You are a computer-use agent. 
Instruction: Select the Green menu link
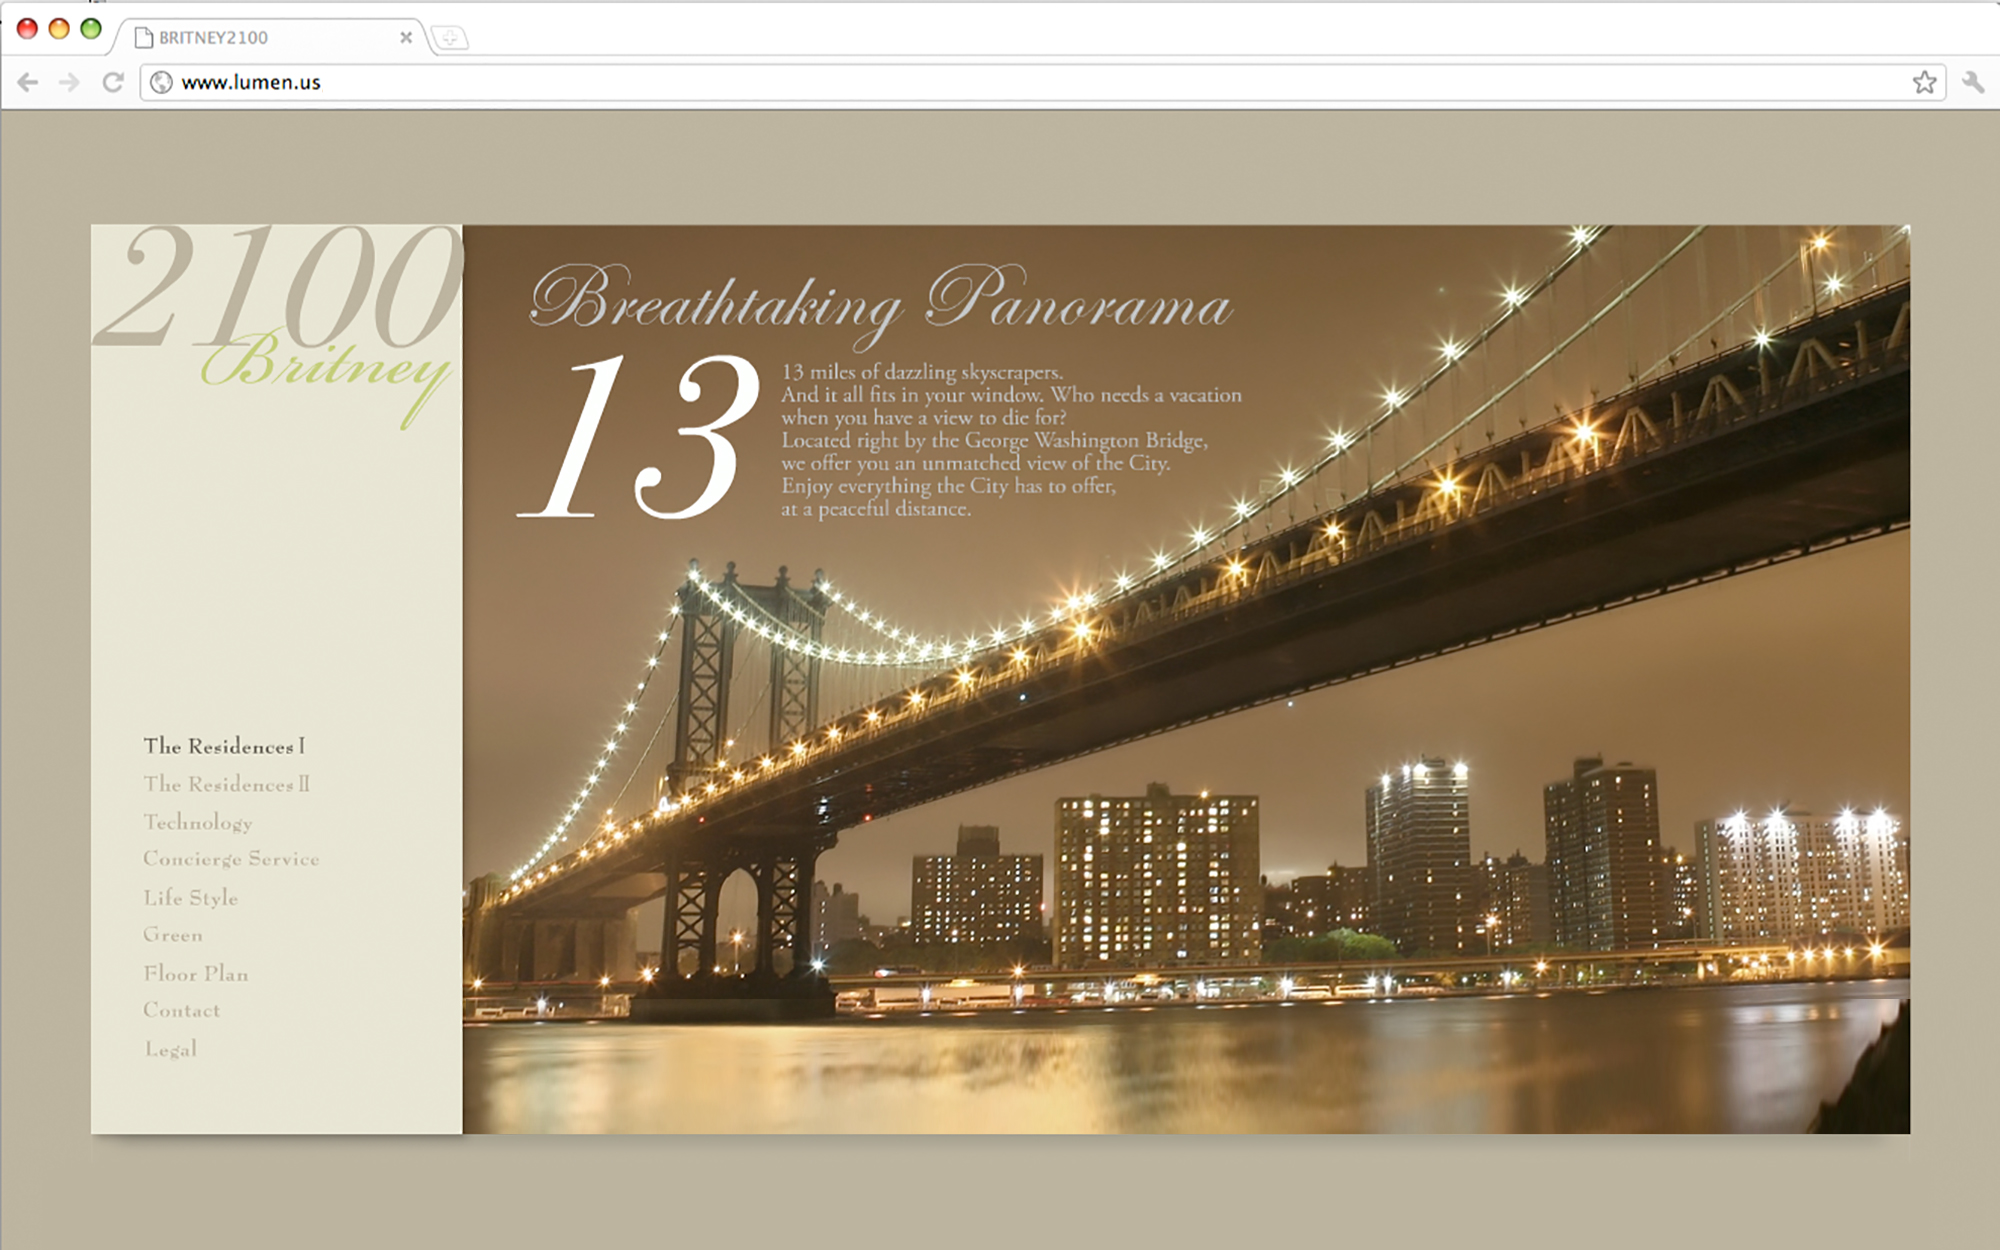pos(173,935)
